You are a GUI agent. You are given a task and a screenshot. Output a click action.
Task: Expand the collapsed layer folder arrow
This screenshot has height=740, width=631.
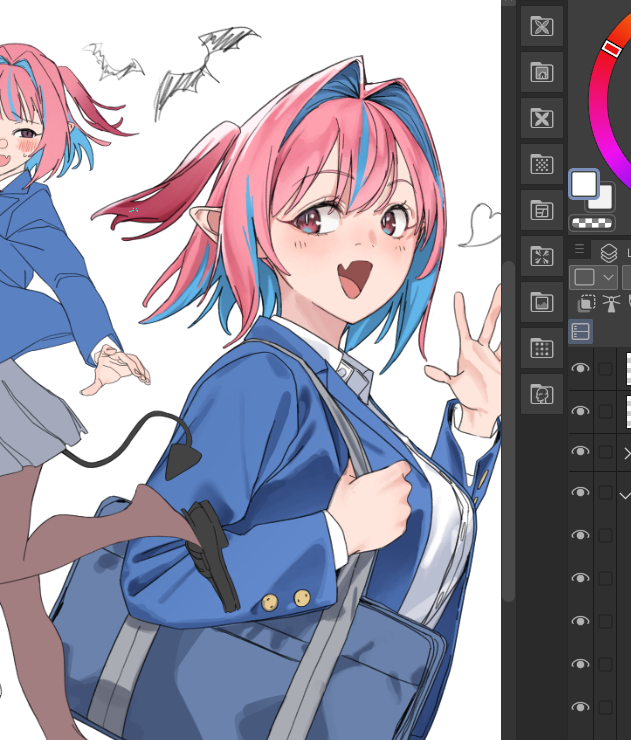point(627,454)
